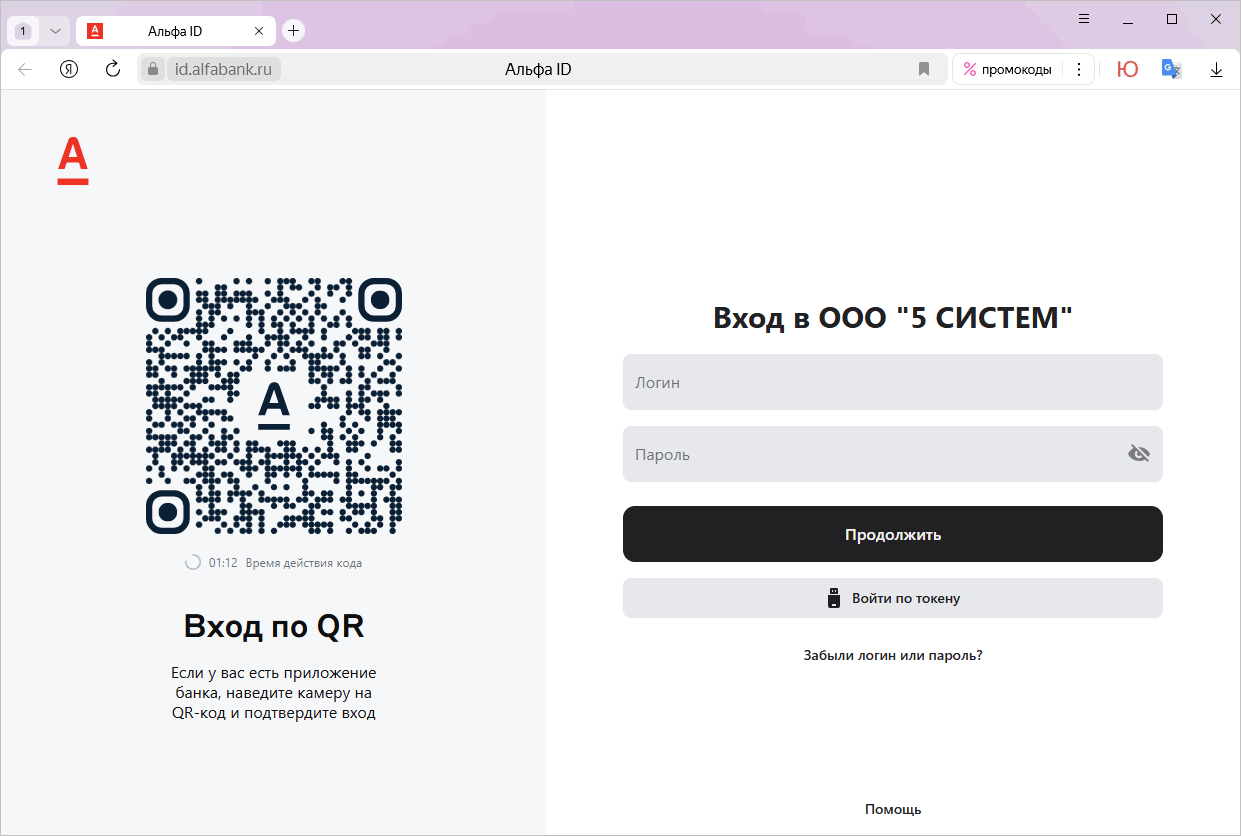Image resolution: width=1241 pixels, height=836 pixels.
Task: Select the Альфа ID tab
Action: tap(176, 31)
